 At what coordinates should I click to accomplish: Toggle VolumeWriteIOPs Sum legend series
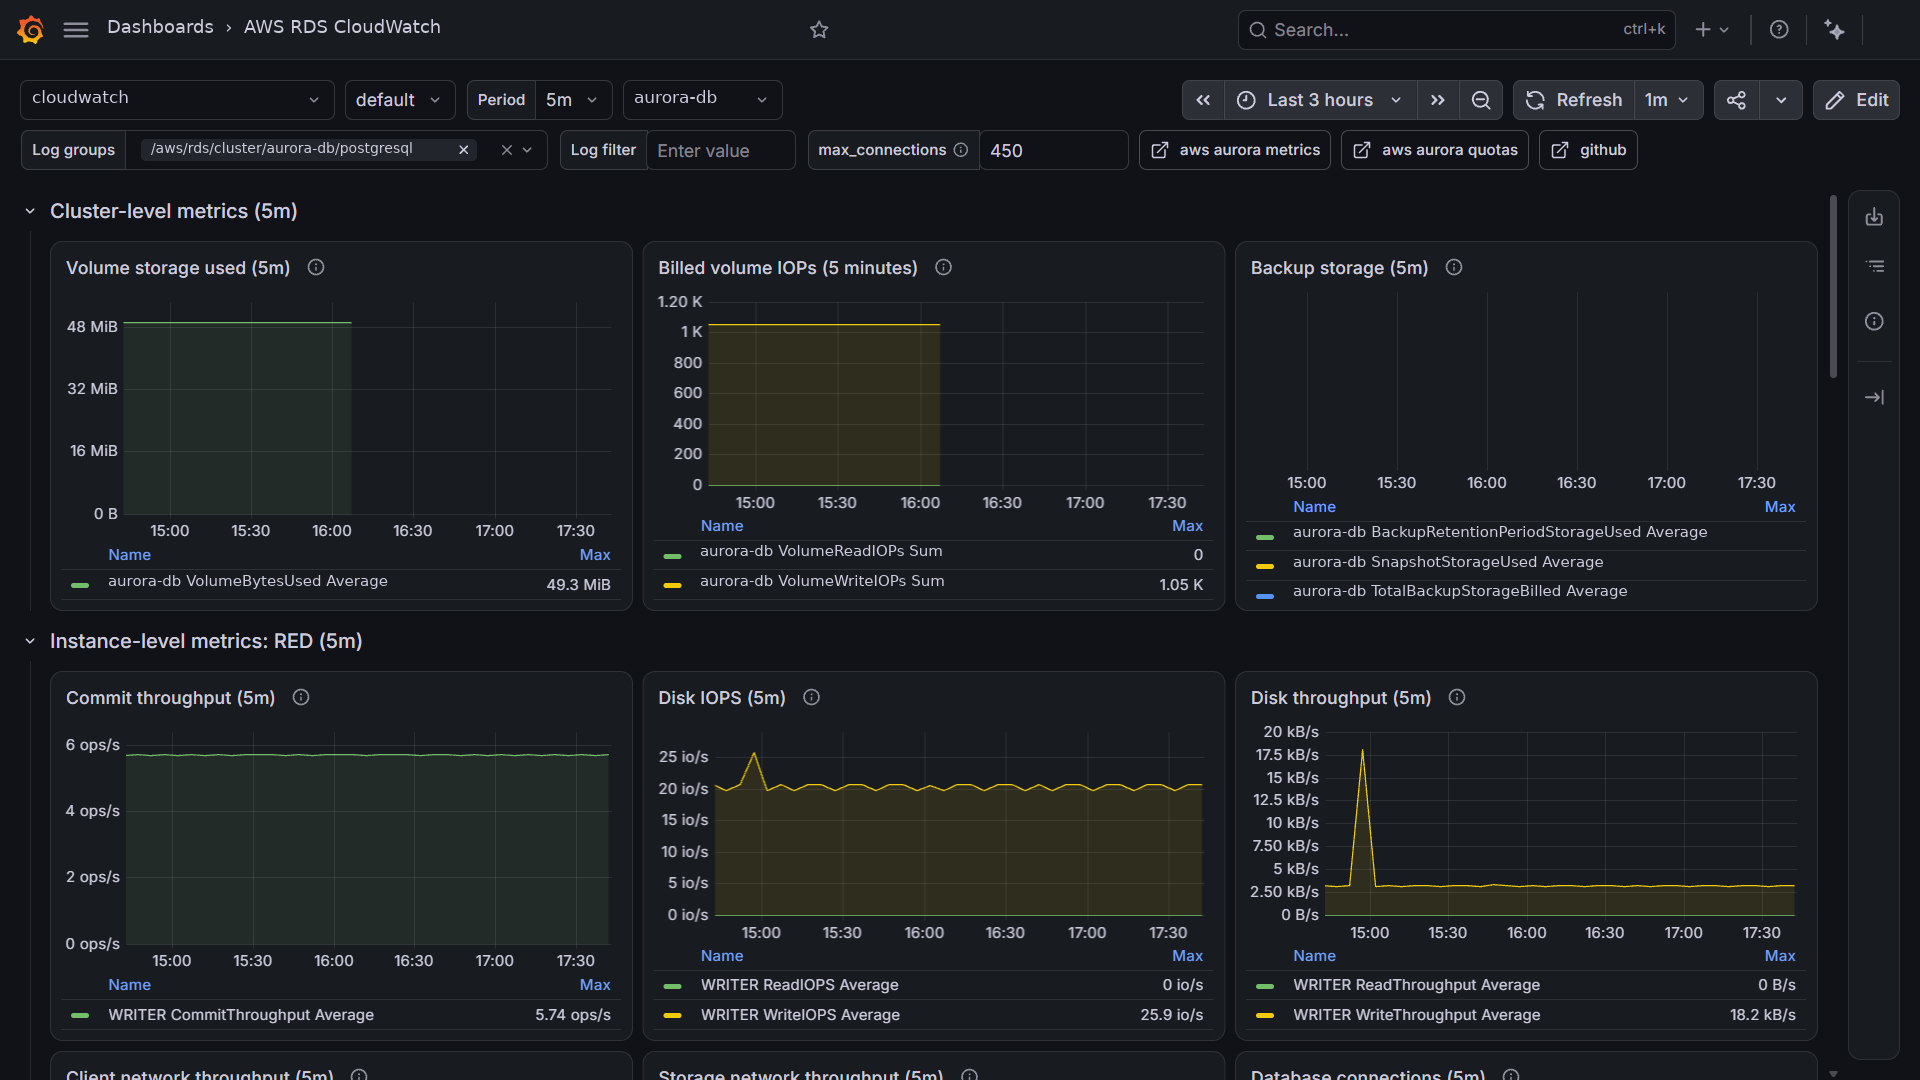click(821, 582)
